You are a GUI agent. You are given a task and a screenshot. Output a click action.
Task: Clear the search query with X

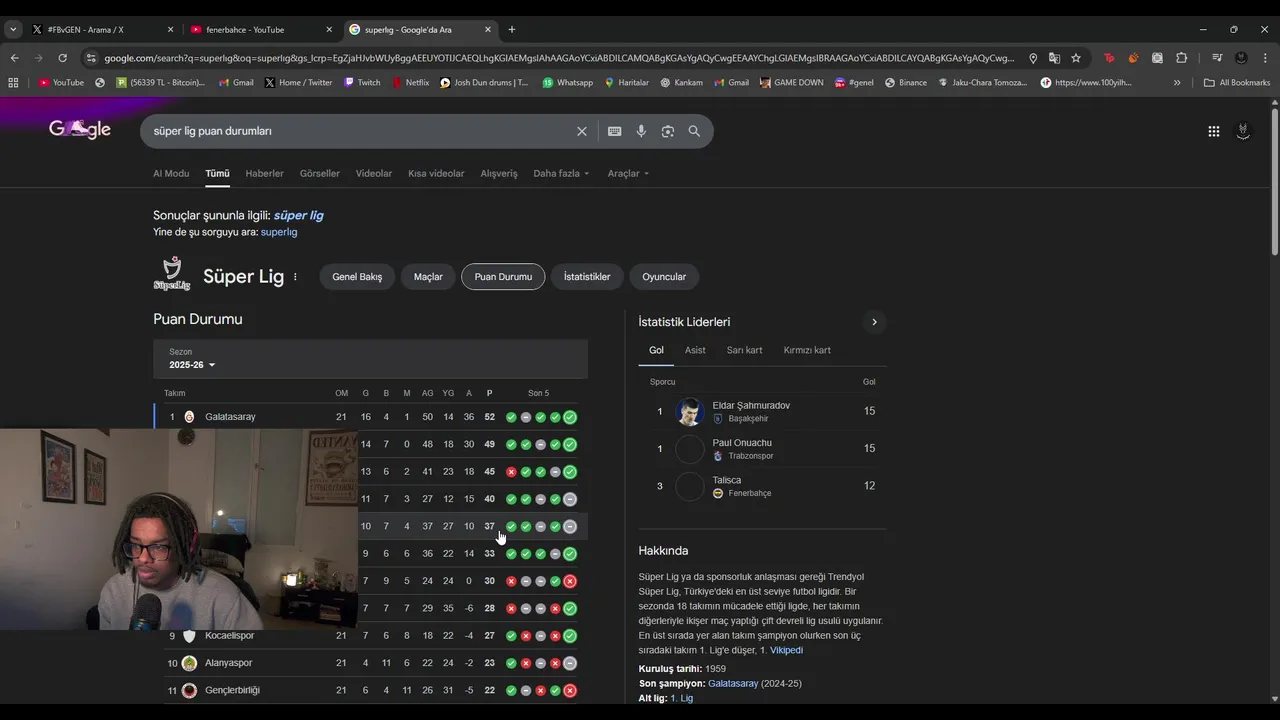581,131
